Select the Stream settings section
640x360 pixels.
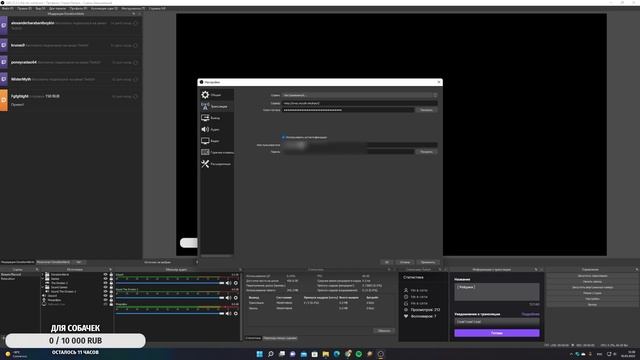[x=217, y=106]
